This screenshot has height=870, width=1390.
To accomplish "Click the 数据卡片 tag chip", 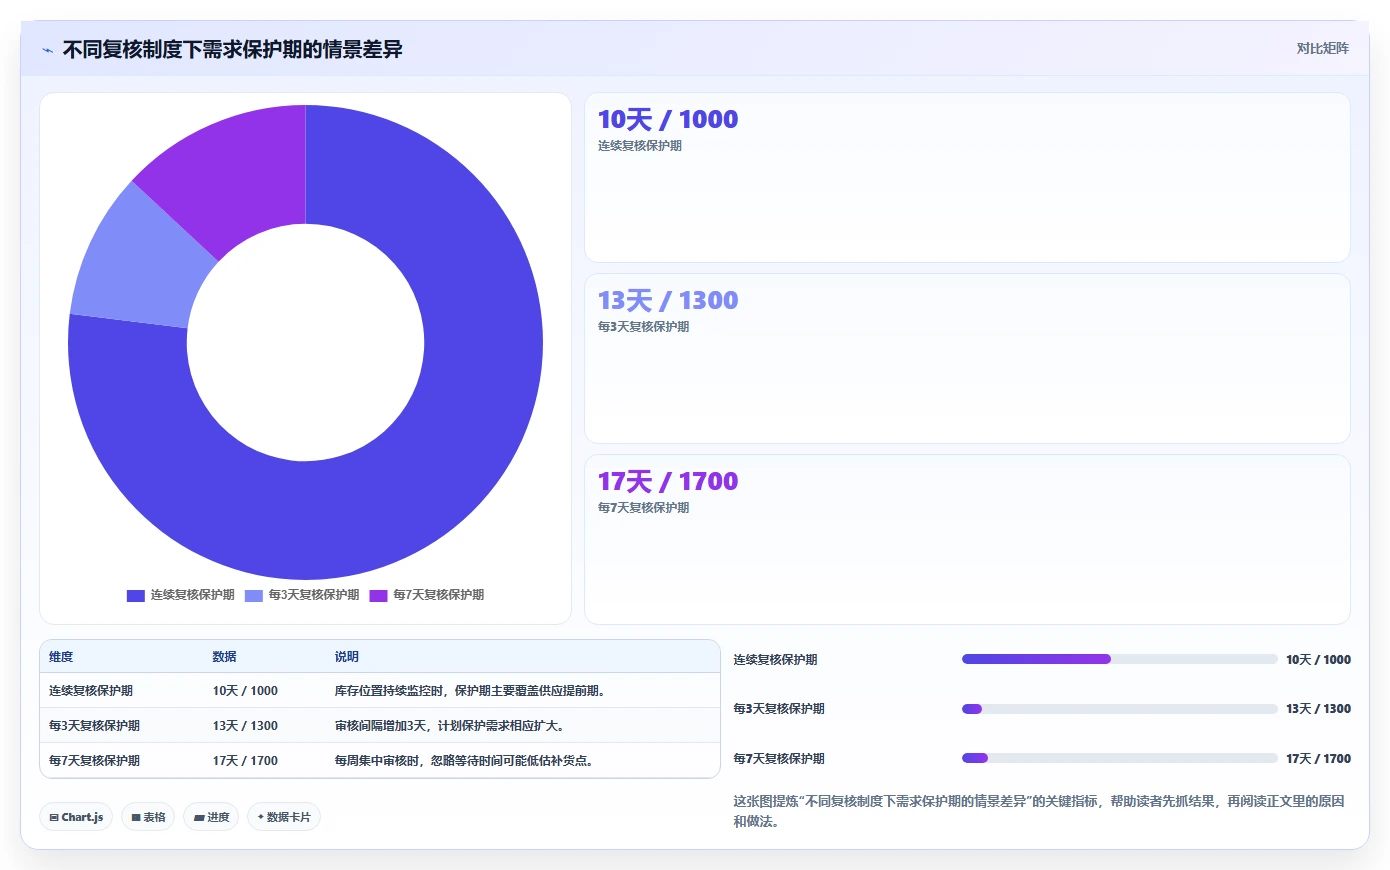I will [x=284, y=817].
